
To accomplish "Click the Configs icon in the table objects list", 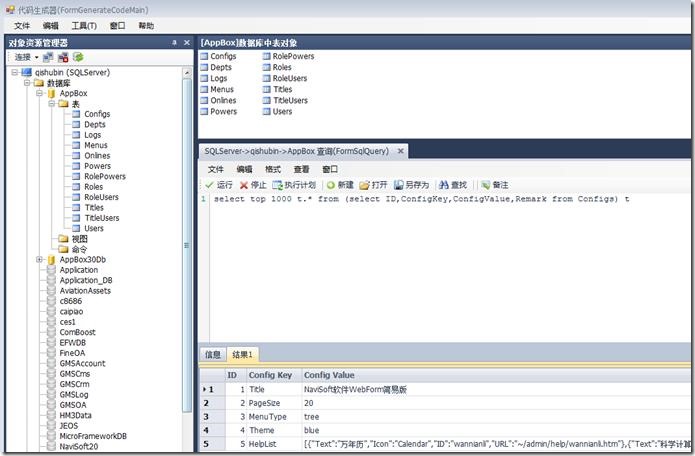I will click(204, 56).
